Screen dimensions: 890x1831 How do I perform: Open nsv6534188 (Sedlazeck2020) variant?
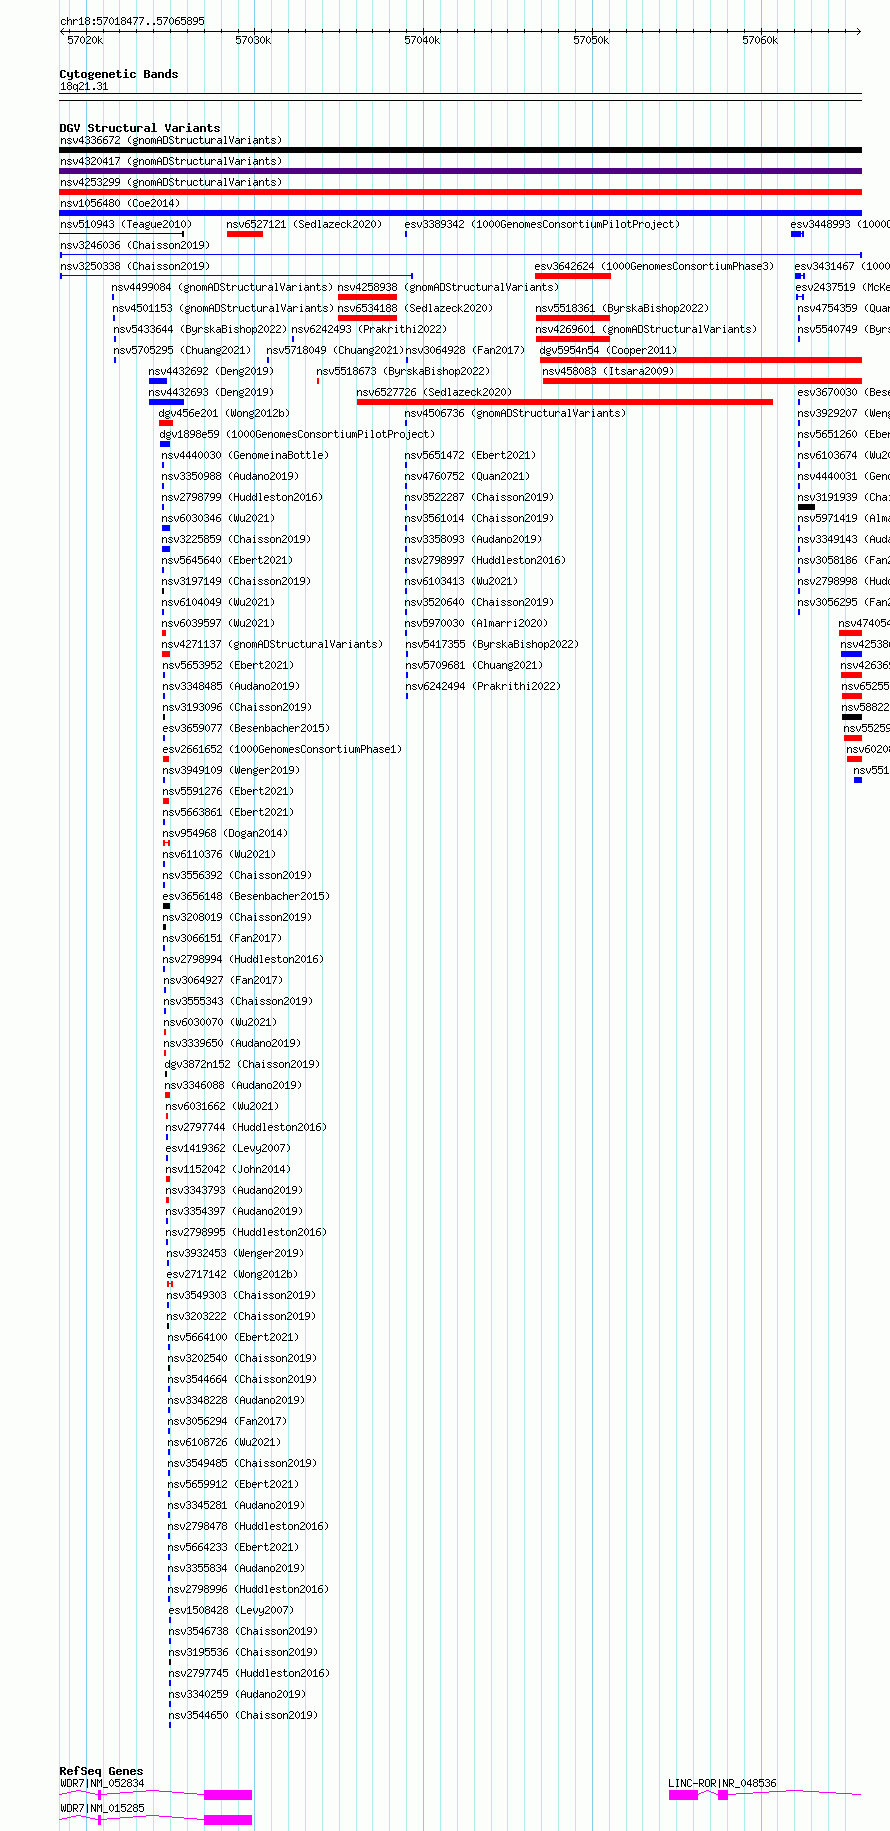415,308
